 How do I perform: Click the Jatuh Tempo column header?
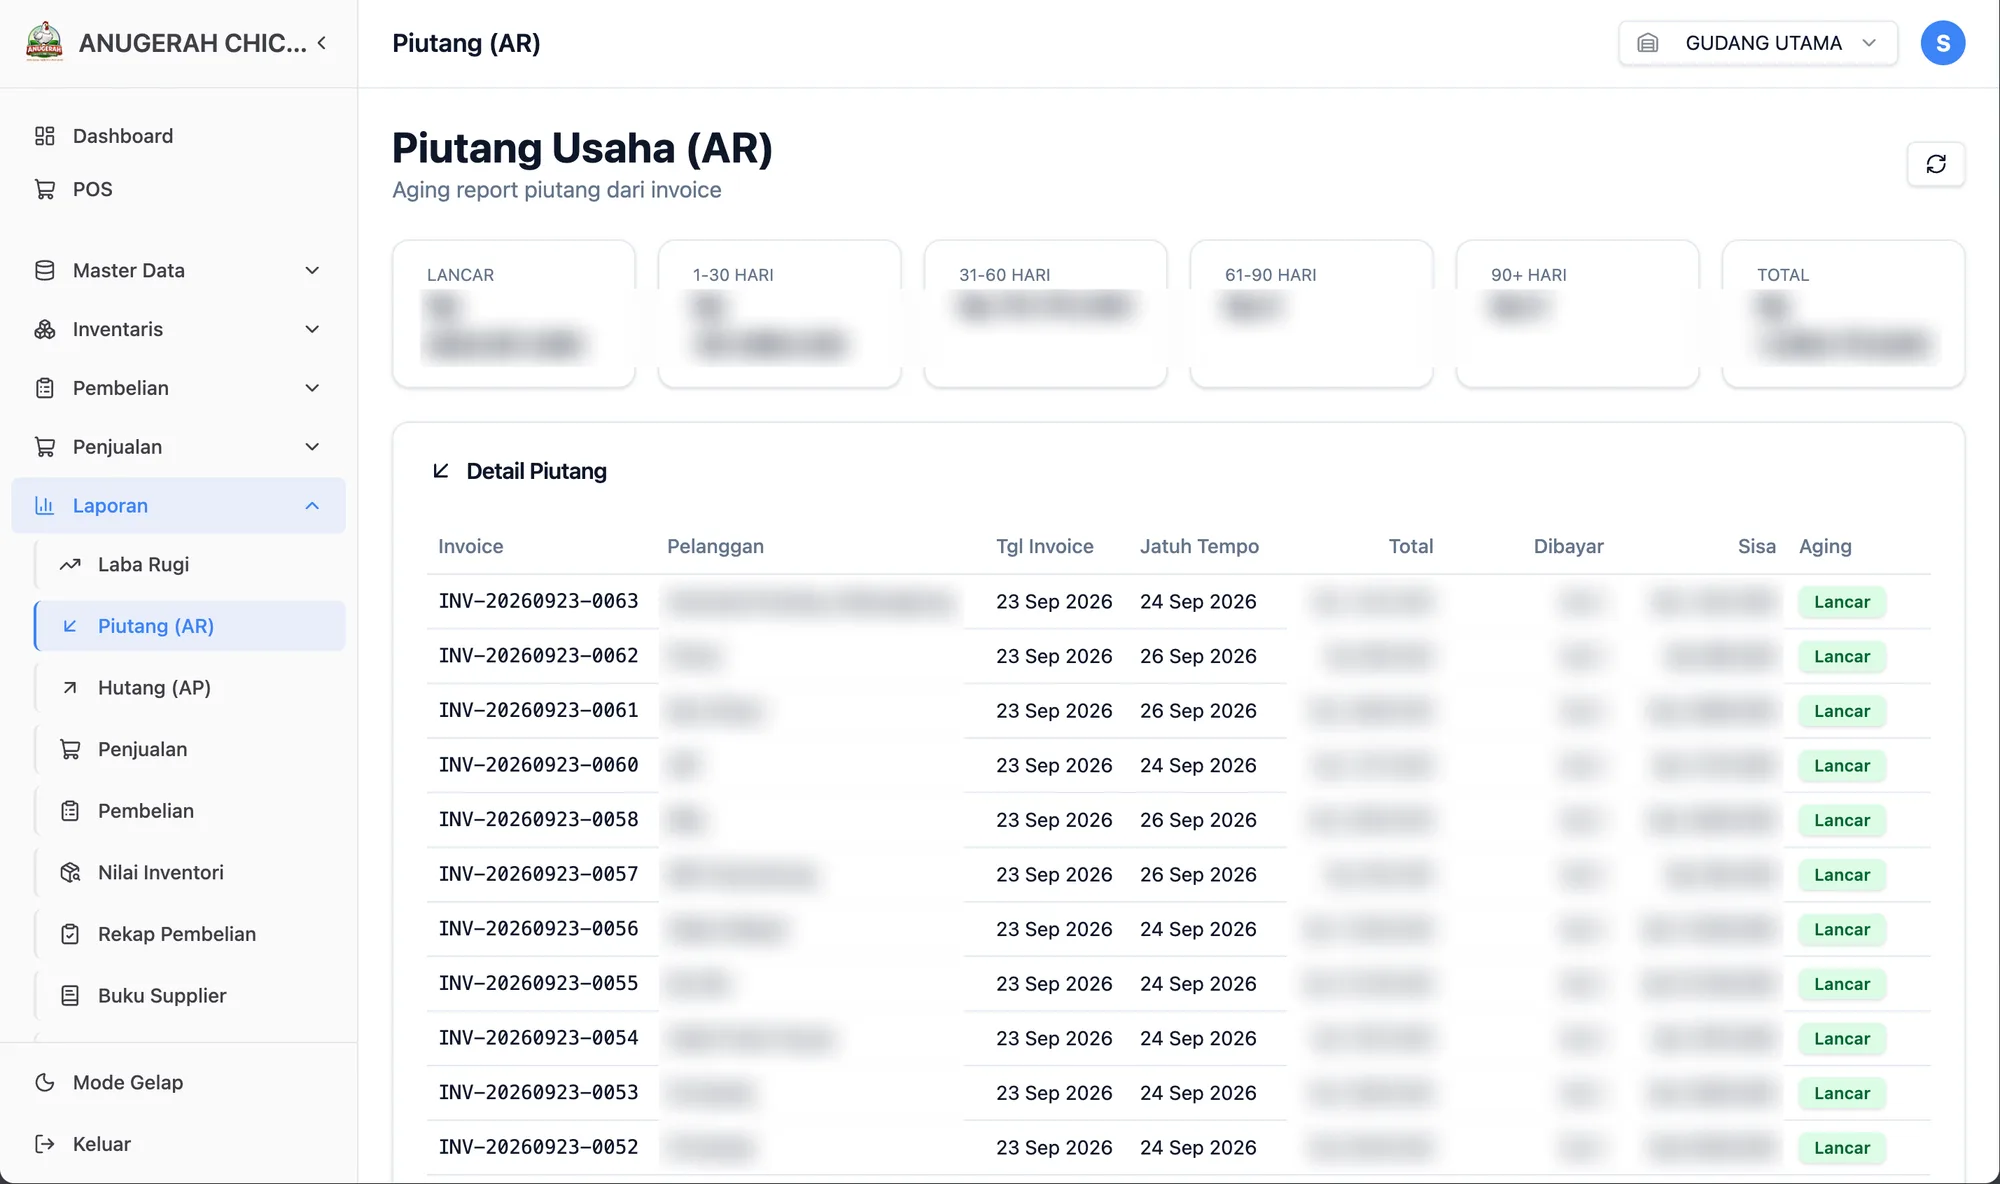pyautogui.click(x=1199, y=546)
